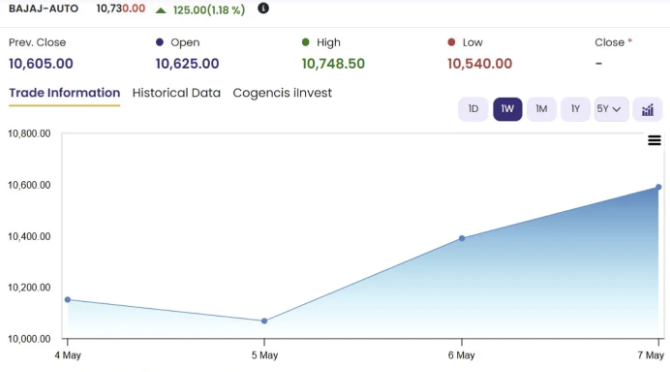Viewport: 670px width, 372px height.
Task: Click the 10,200.00 y-axis label
Action: point(29,287)
